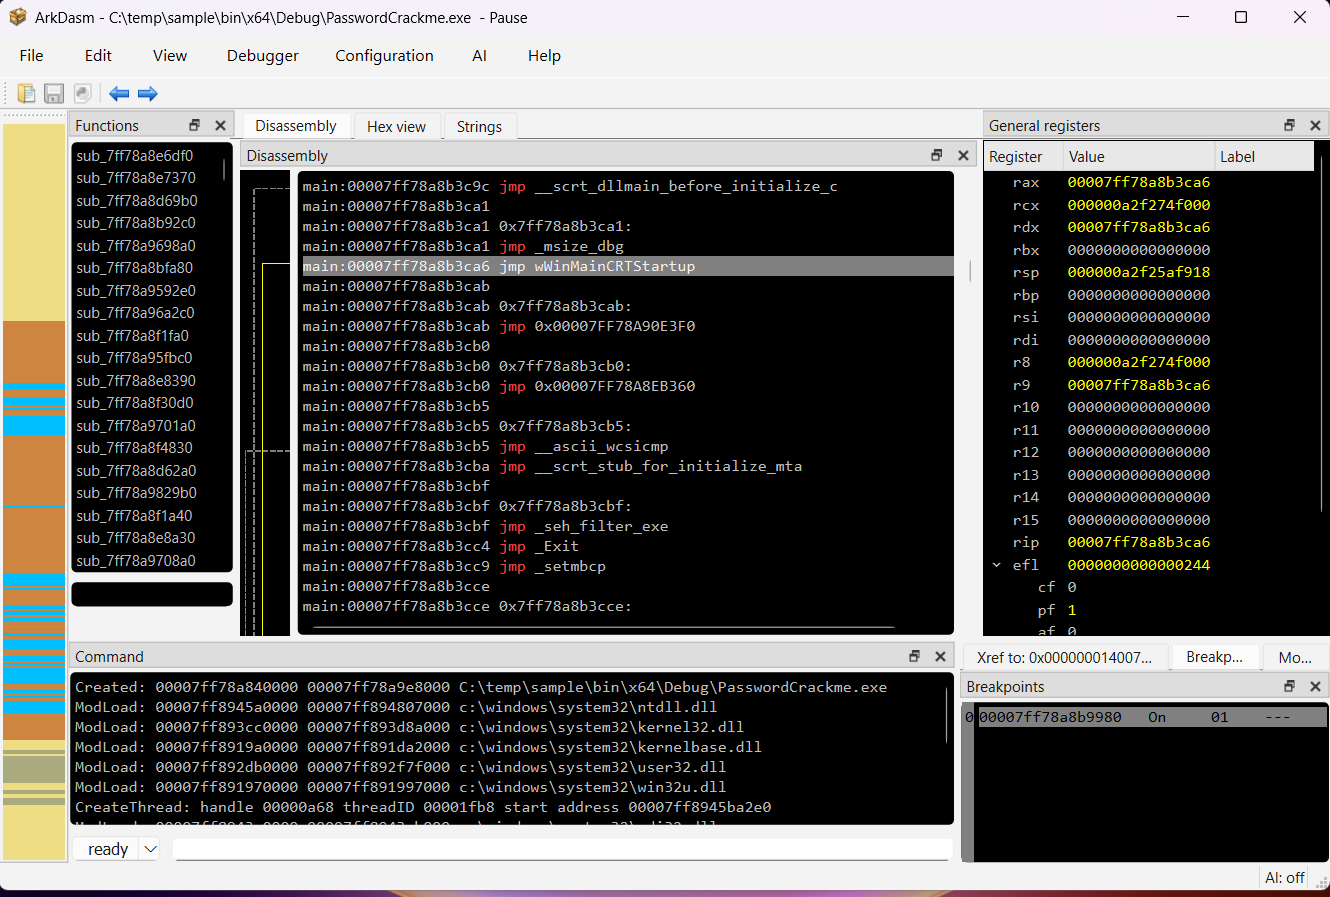Viewport: 1330px width, 897px height.
Task: Select function sub_7ff78a9708a0
Action: (x=136, y=561)
